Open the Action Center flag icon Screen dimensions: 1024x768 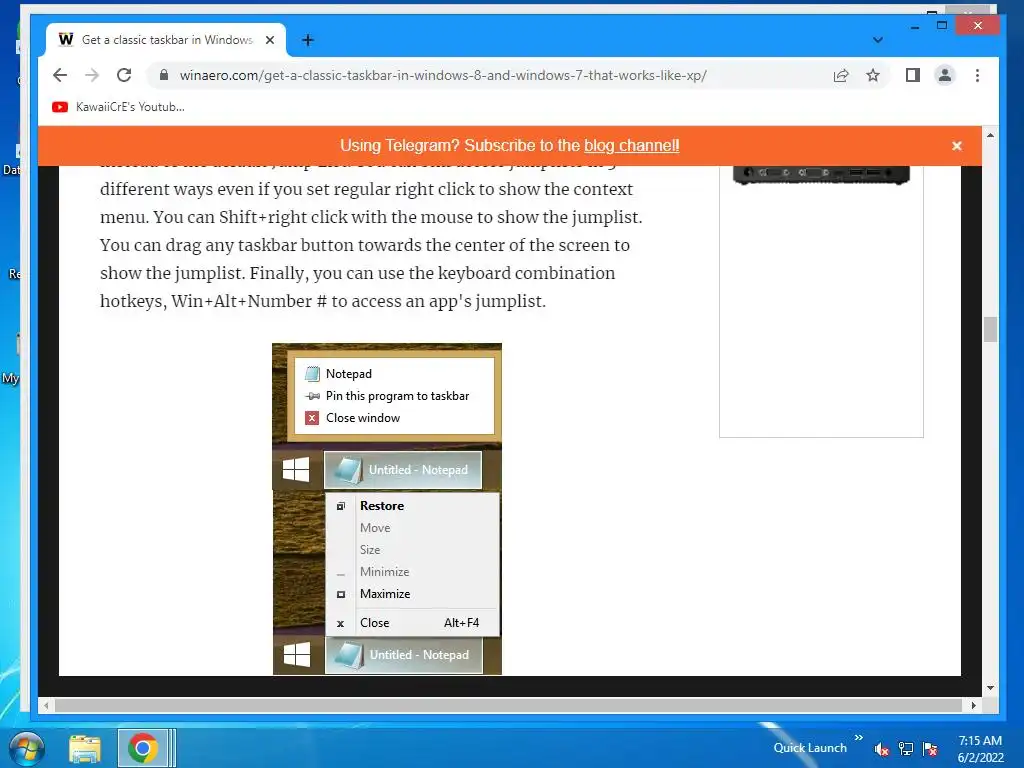(930, 749)
